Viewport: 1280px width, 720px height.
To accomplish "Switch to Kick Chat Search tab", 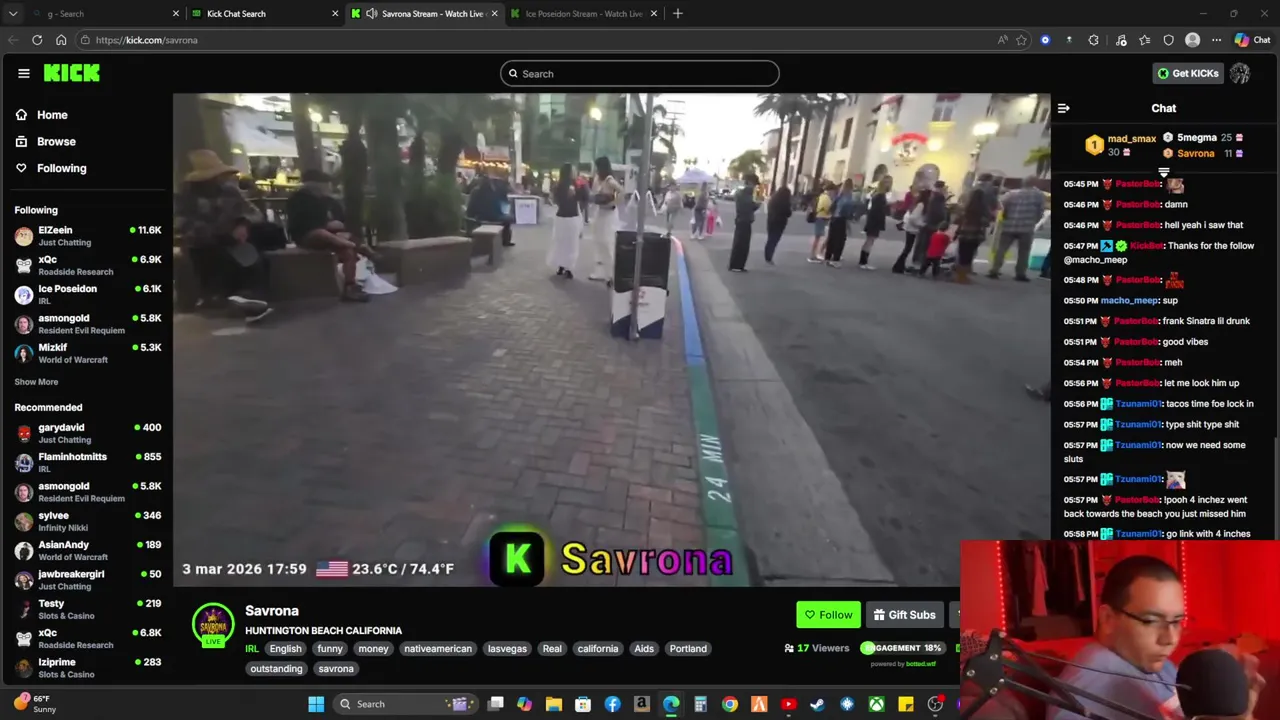I will click(x=265, y=13).
